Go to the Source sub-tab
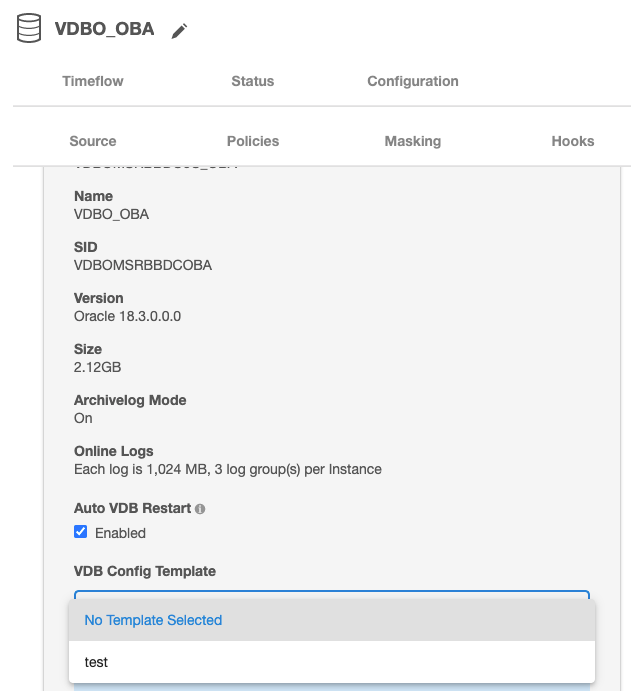631x691 pixels. 93,141
